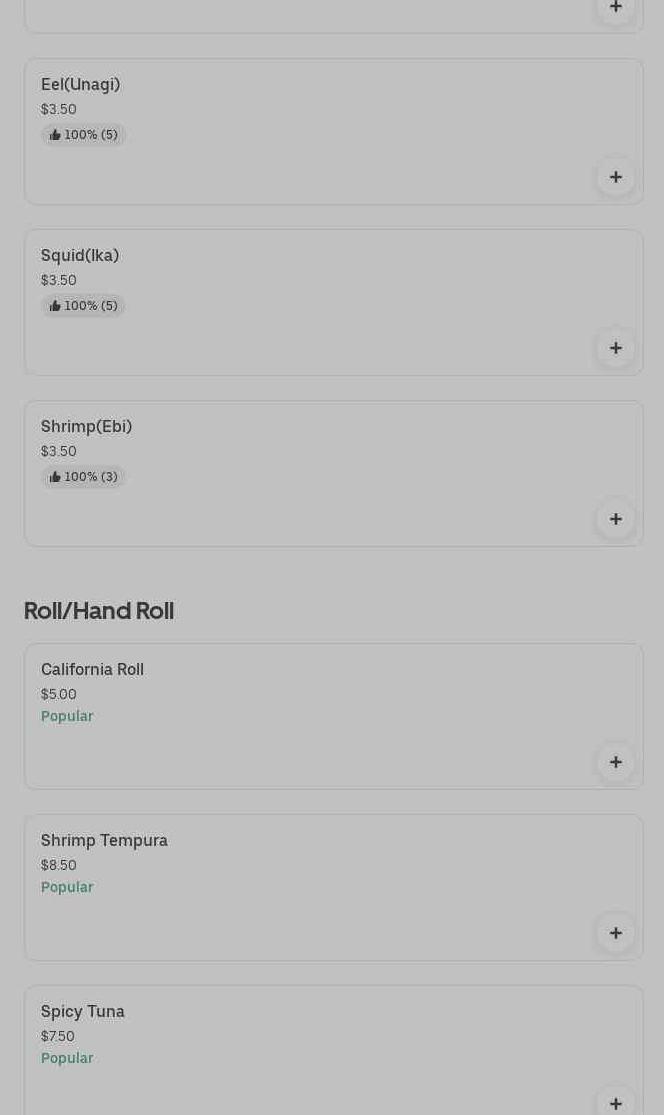Click the Popular label under California Roll
Screen dimensions: 664x1115
[x=67, y=716]
